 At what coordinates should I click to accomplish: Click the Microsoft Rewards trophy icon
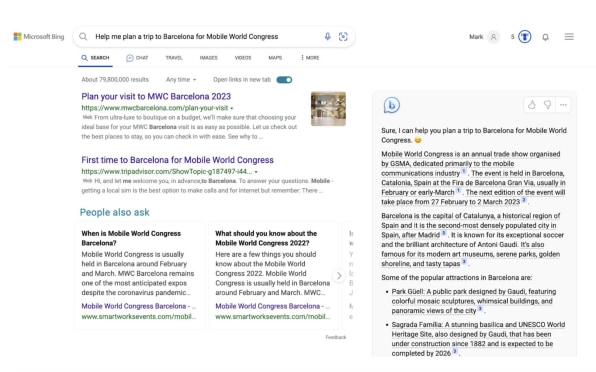pyautogui.click(x=525, y=37)
